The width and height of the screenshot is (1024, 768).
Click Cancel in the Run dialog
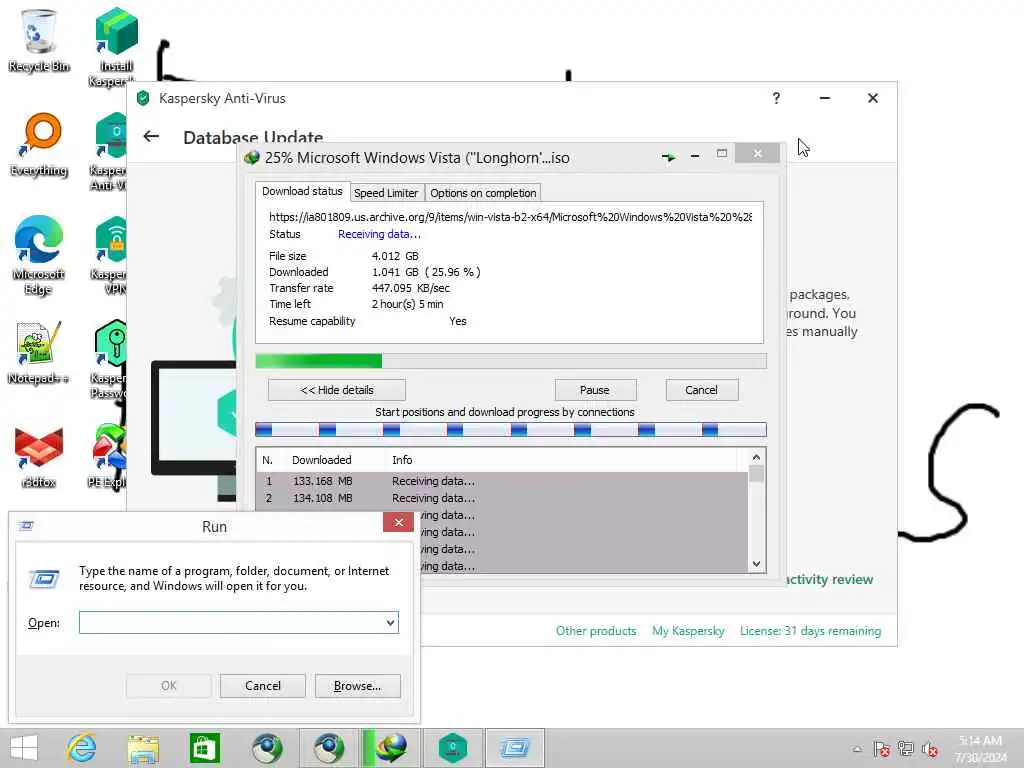263,686
